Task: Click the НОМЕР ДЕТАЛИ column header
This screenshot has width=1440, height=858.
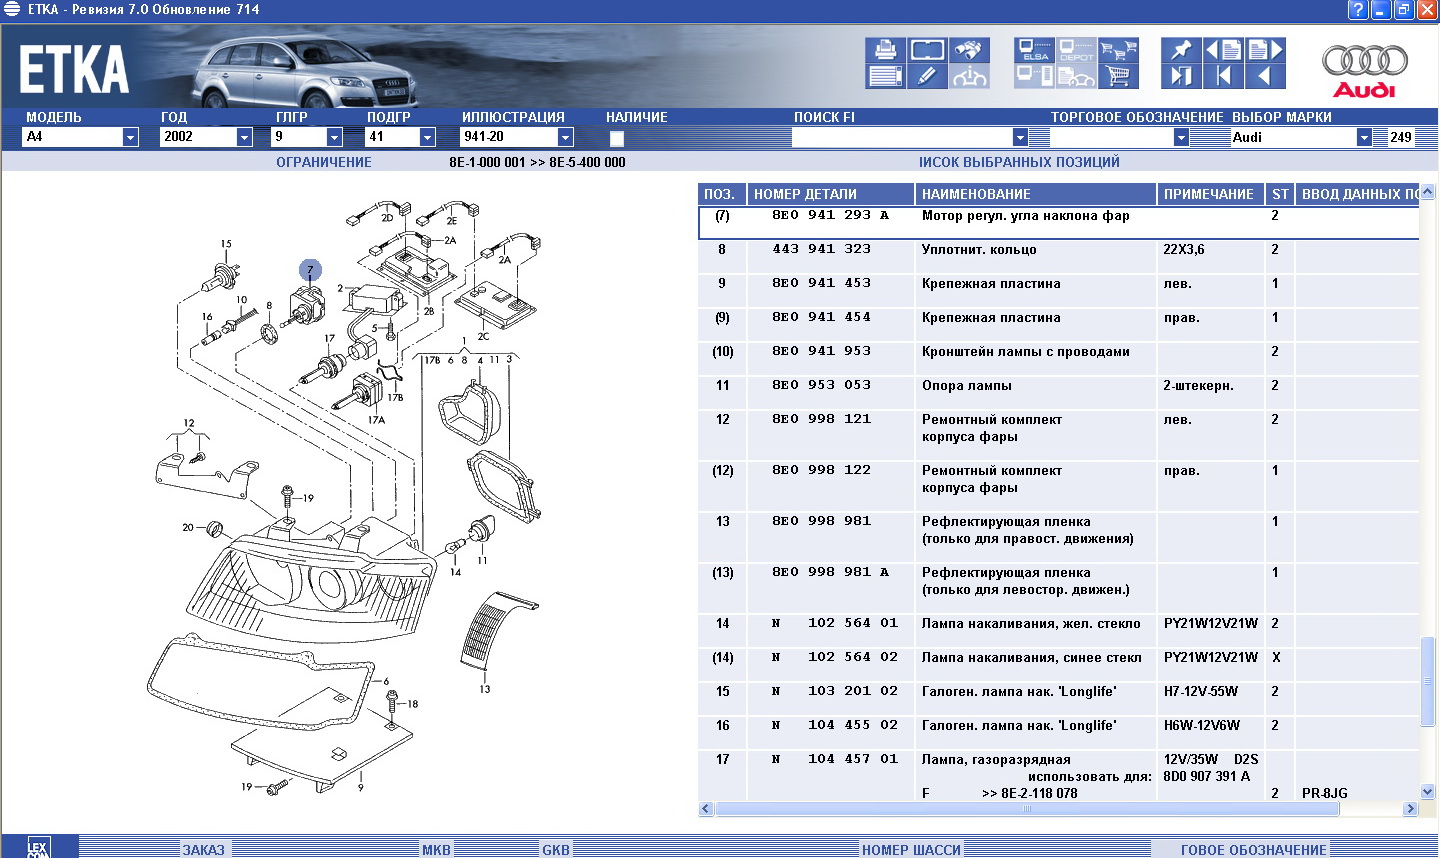Action: (x=831, y=194)
